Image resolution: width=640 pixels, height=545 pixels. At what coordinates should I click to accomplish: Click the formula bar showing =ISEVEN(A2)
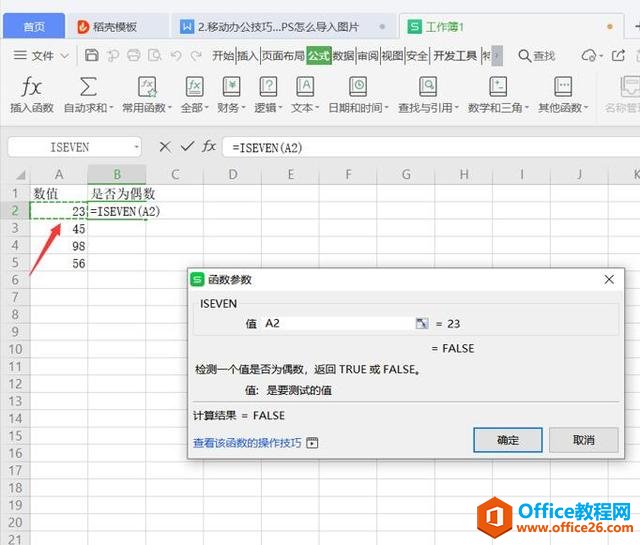coord(431,147)
